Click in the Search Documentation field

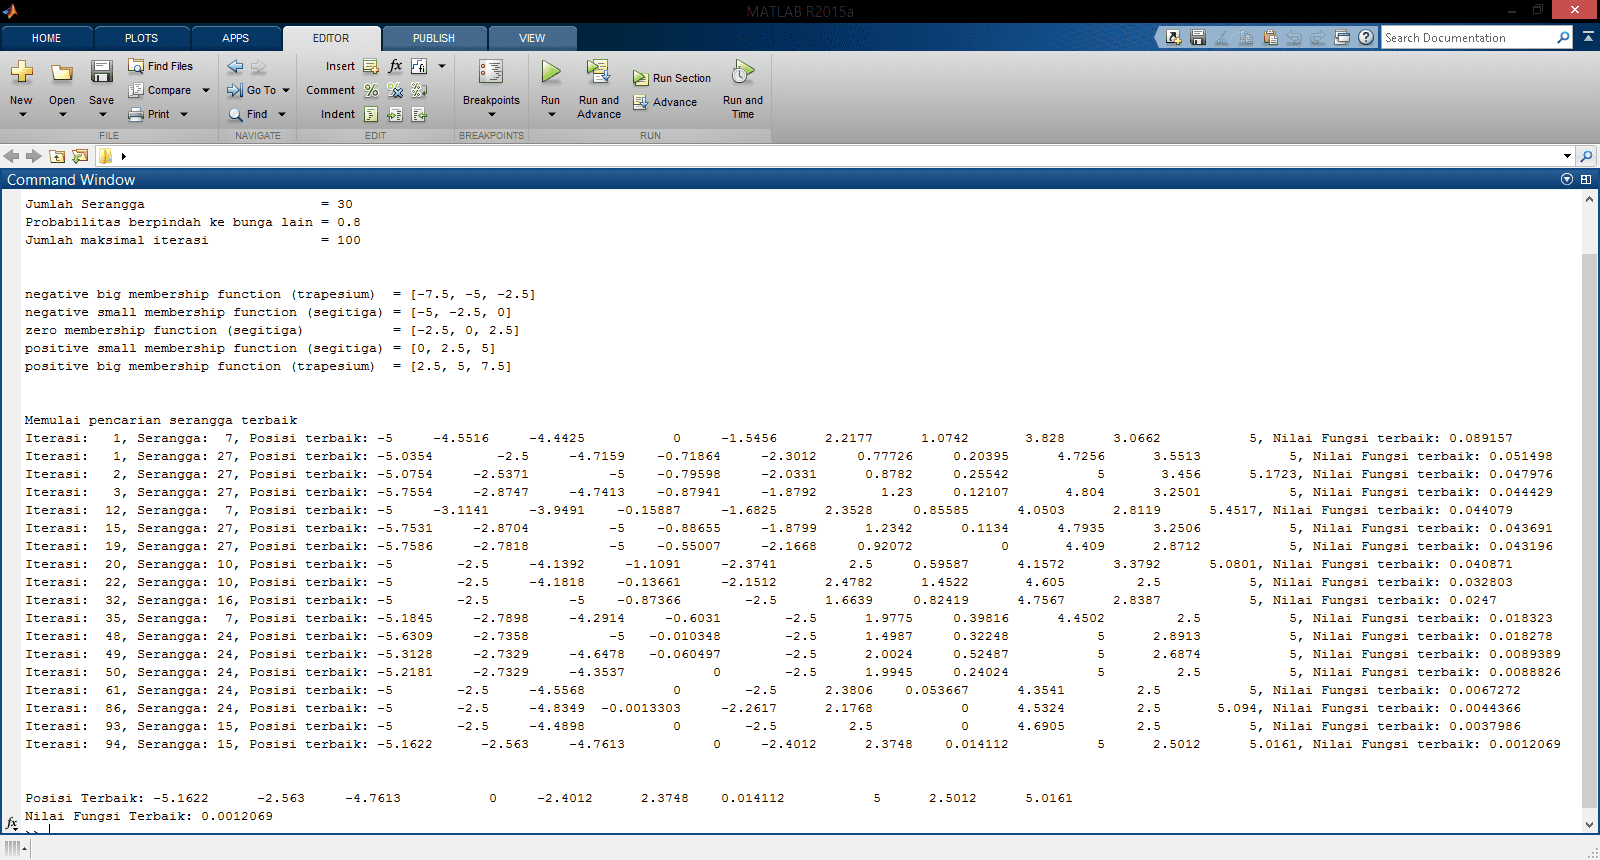[1467, 38]
